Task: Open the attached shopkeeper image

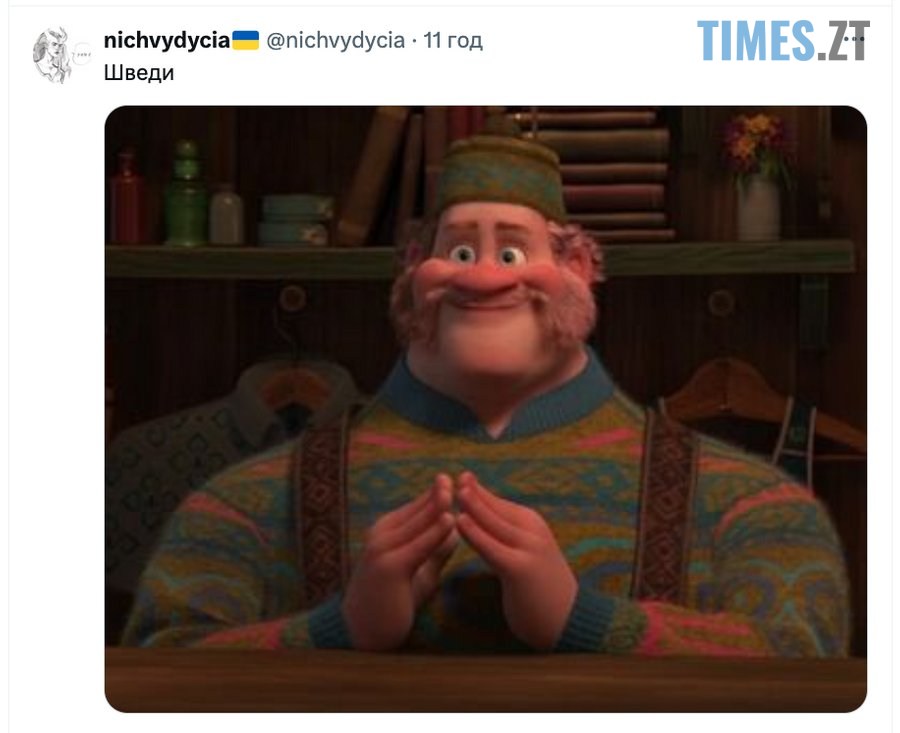Action: coord(486,409)
